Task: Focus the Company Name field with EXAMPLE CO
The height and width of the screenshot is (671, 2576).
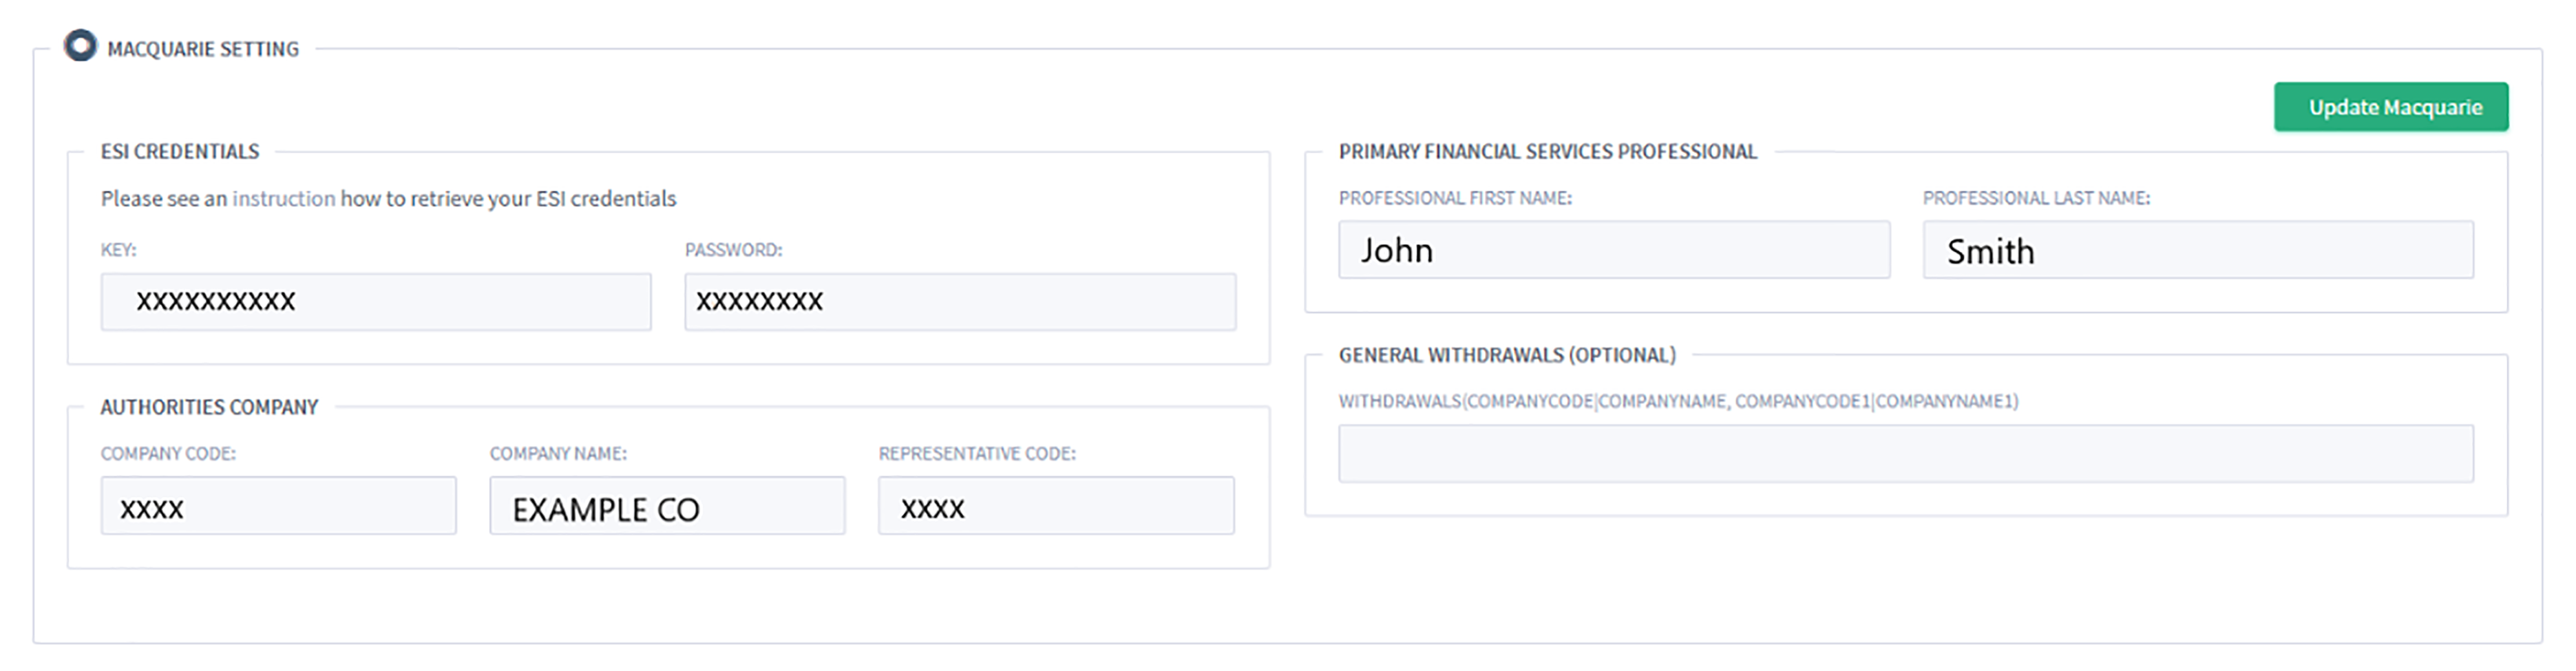Action: pyautogui.click(x=667, y=506)
